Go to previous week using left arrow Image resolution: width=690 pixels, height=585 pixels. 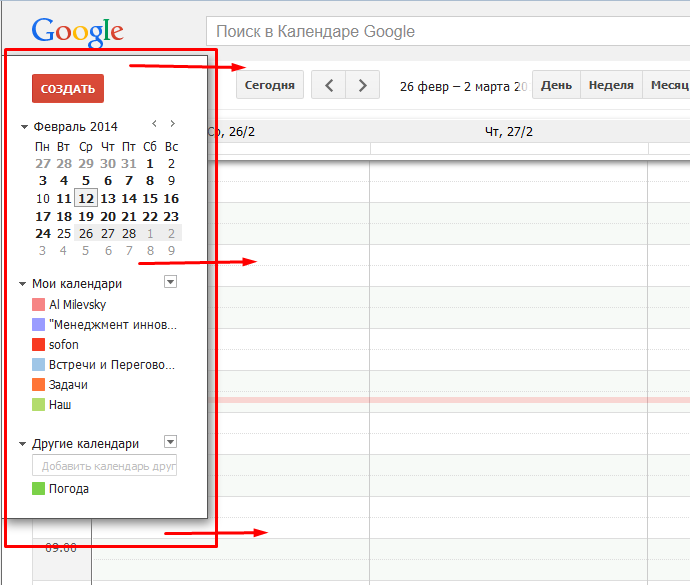pos(329,85)
